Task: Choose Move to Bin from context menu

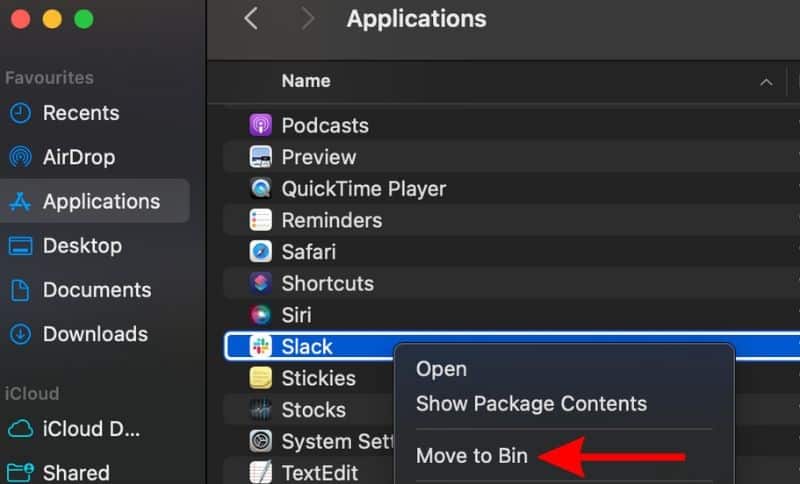Action: pyautogui.click(x=471, y=456)
